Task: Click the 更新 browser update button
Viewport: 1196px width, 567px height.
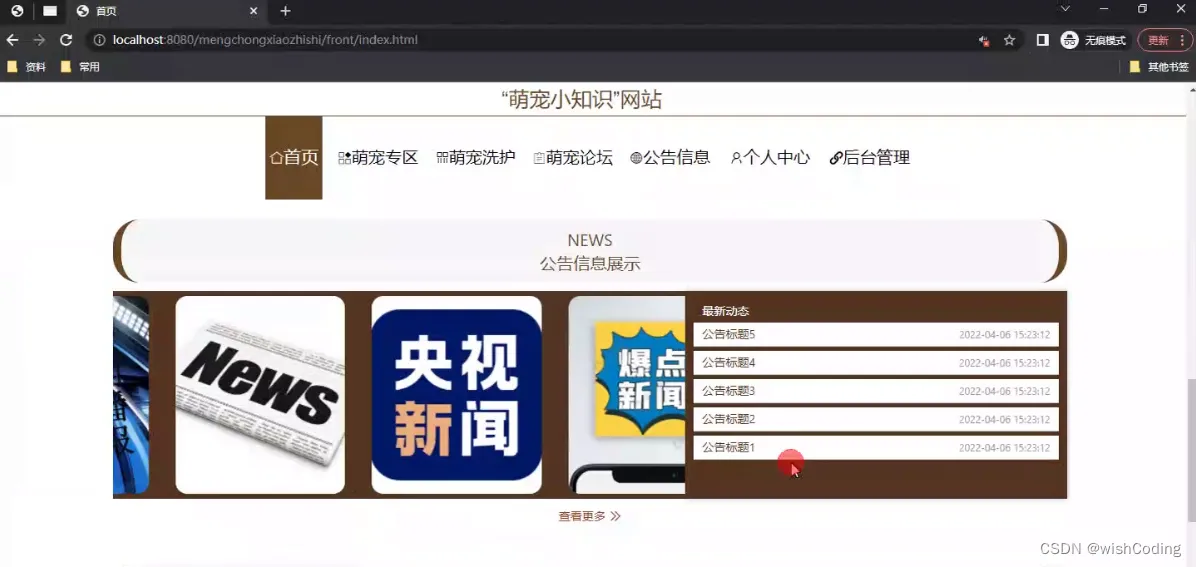Action: (1164, 40)
